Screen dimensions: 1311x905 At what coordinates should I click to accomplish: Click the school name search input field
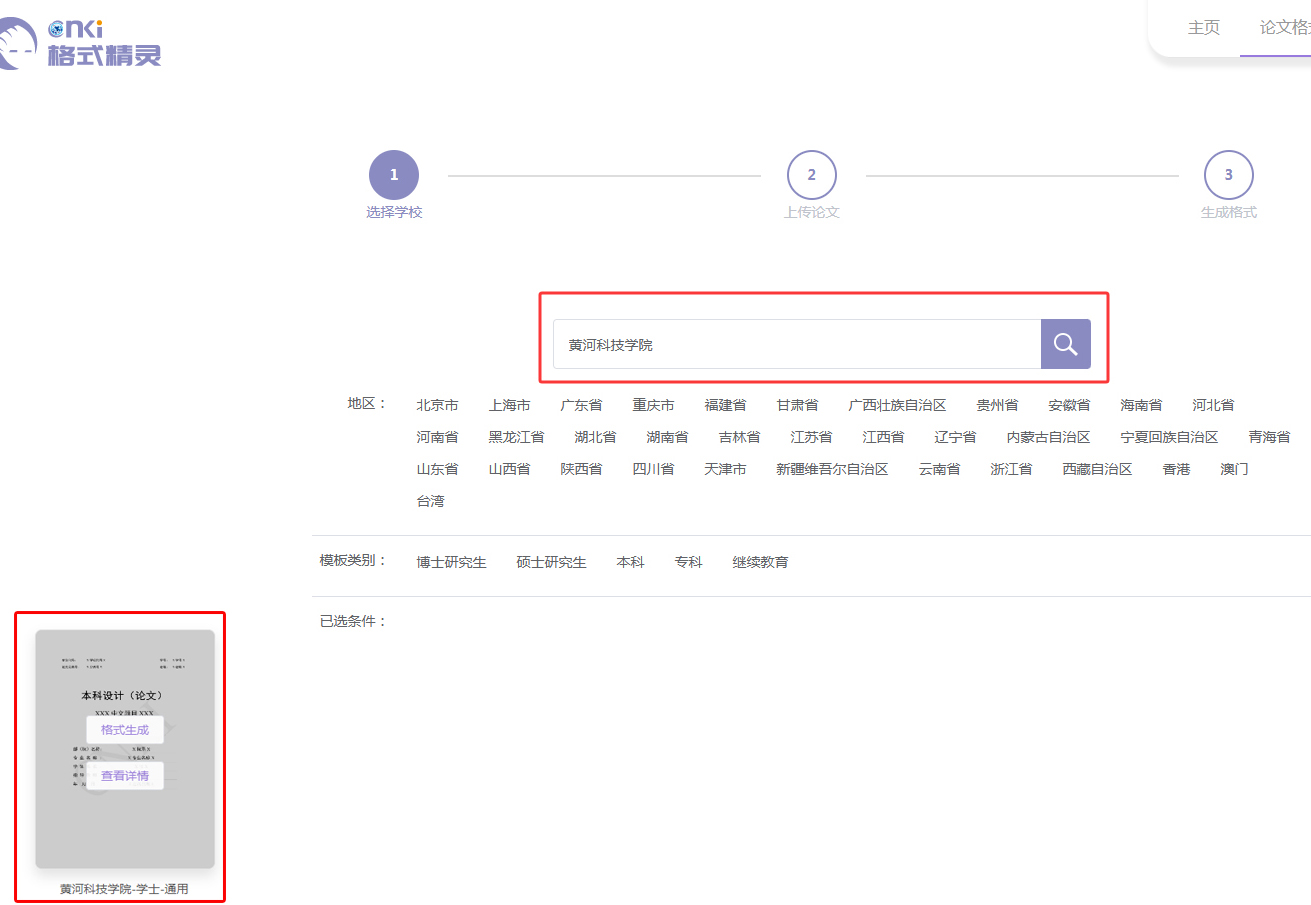pos(796,345)
